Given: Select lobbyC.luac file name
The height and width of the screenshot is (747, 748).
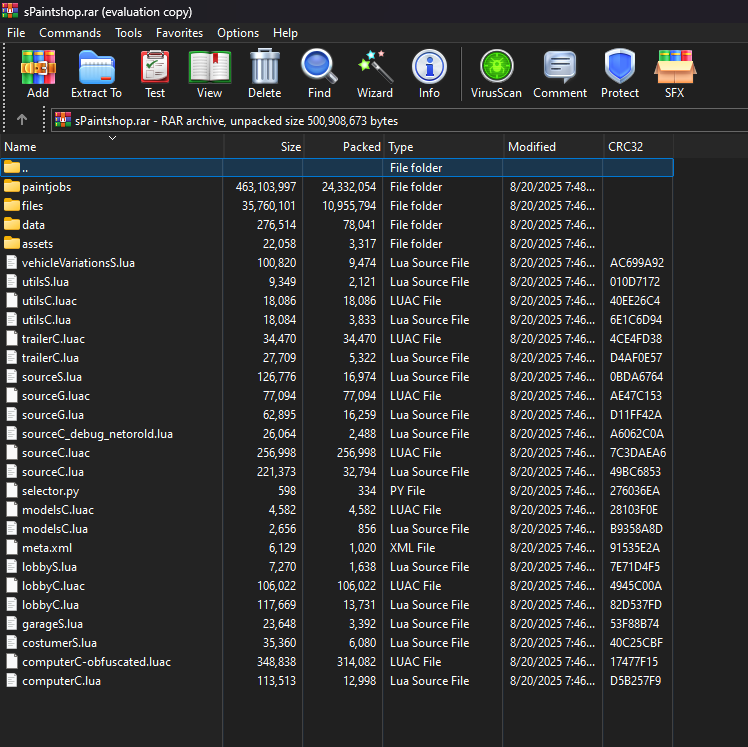Looking at the screenshot, I should (53, 586).
